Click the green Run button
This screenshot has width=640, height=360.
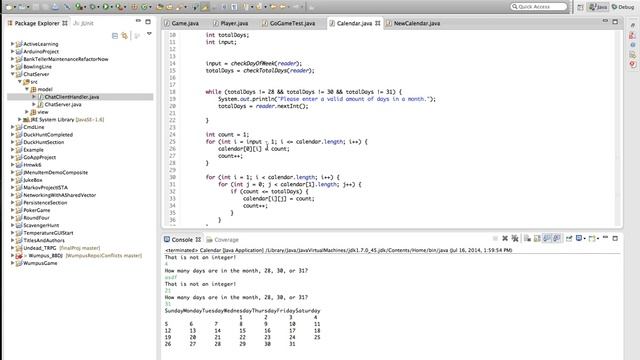coord(105,7)
